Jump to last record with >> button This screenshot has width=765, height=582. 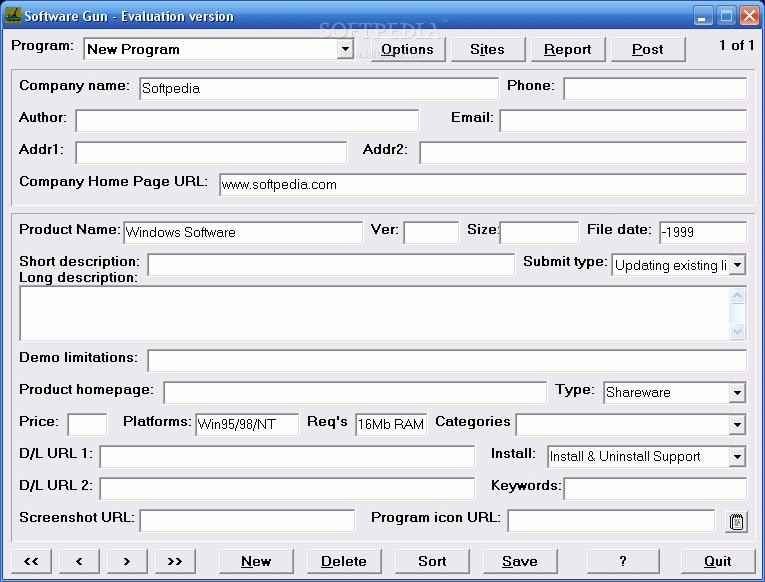175,562
